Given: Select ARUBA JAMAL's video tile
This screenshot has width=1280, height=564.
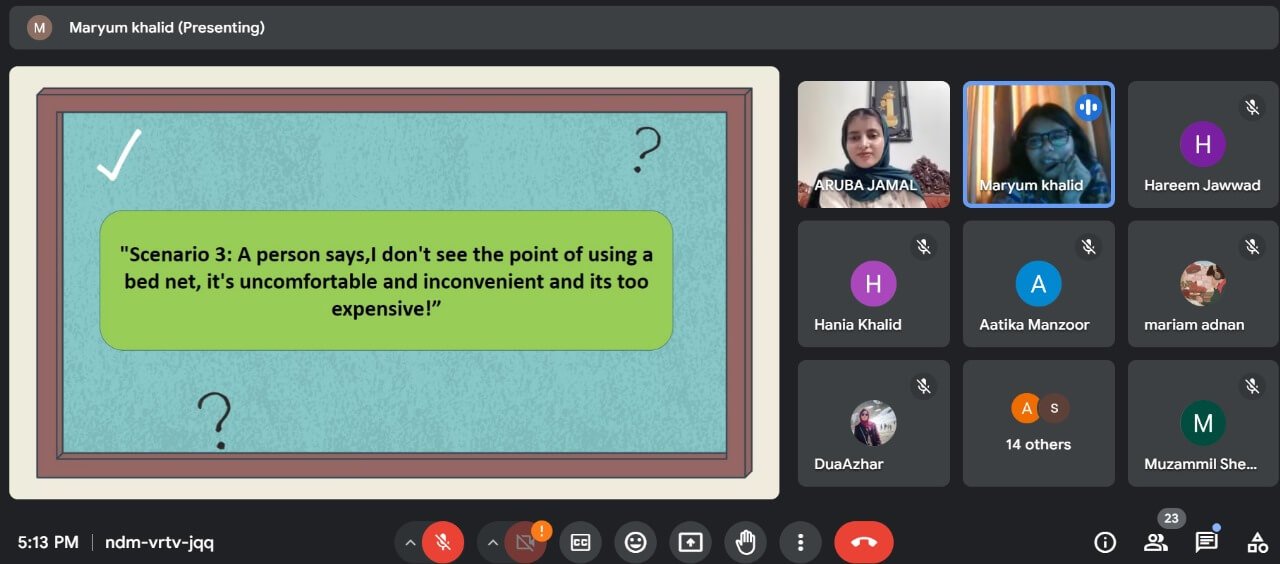Looking at the screenshot, I should click(x=873, y=144).
